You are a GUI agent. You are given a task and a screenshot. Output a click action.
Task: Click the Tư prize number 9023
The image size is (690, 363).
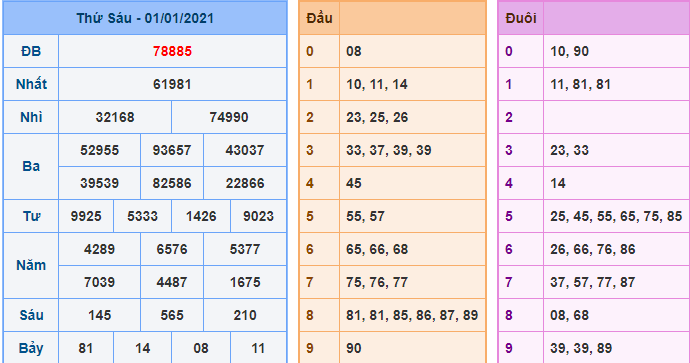258,216
